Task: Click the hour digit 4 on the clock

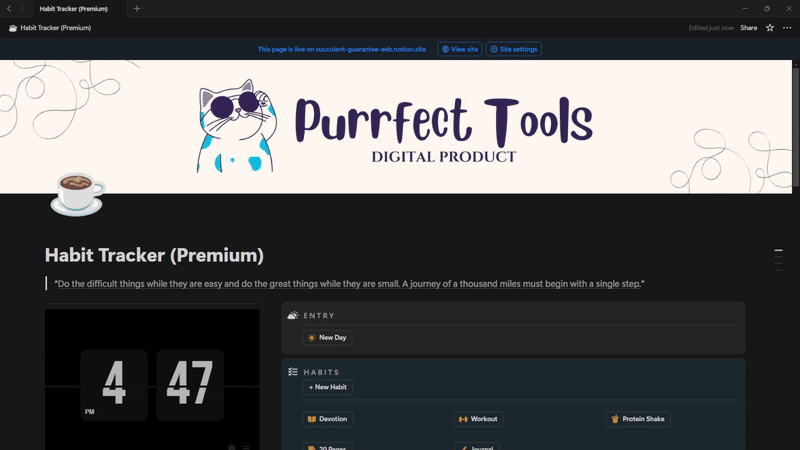Action: (114, 383)
